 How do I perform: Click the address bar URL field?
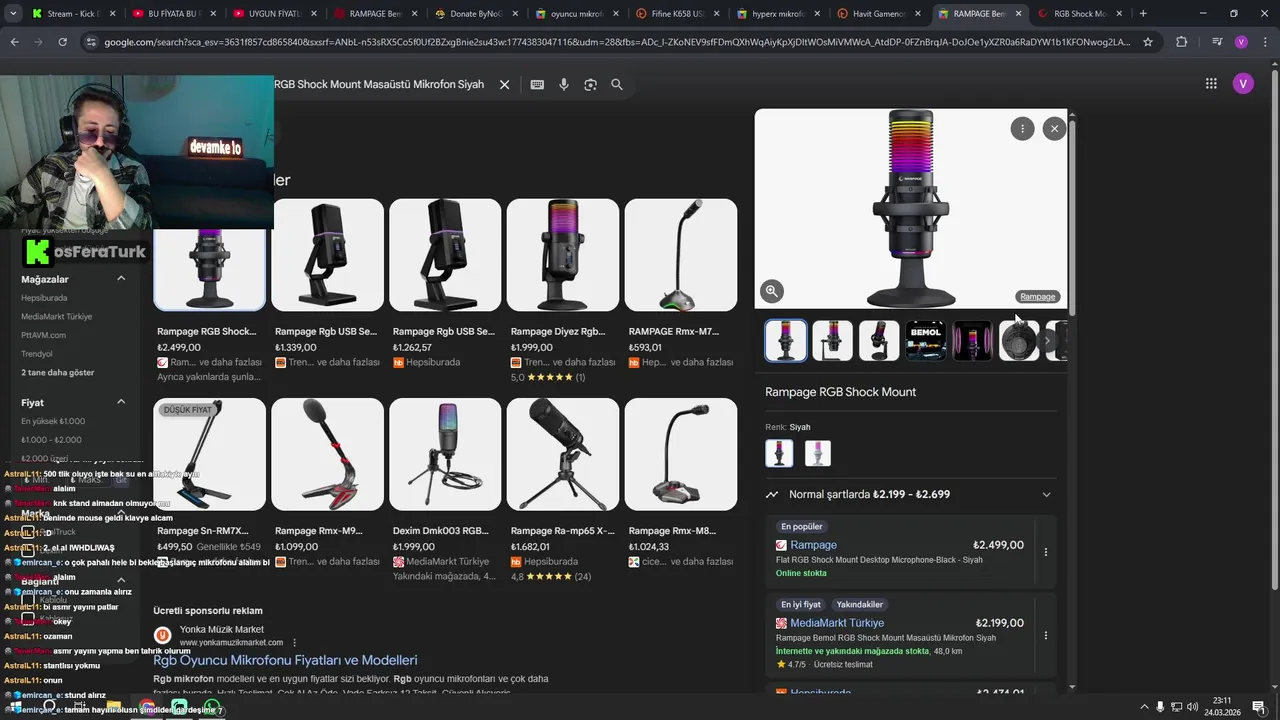coord(617,42)
